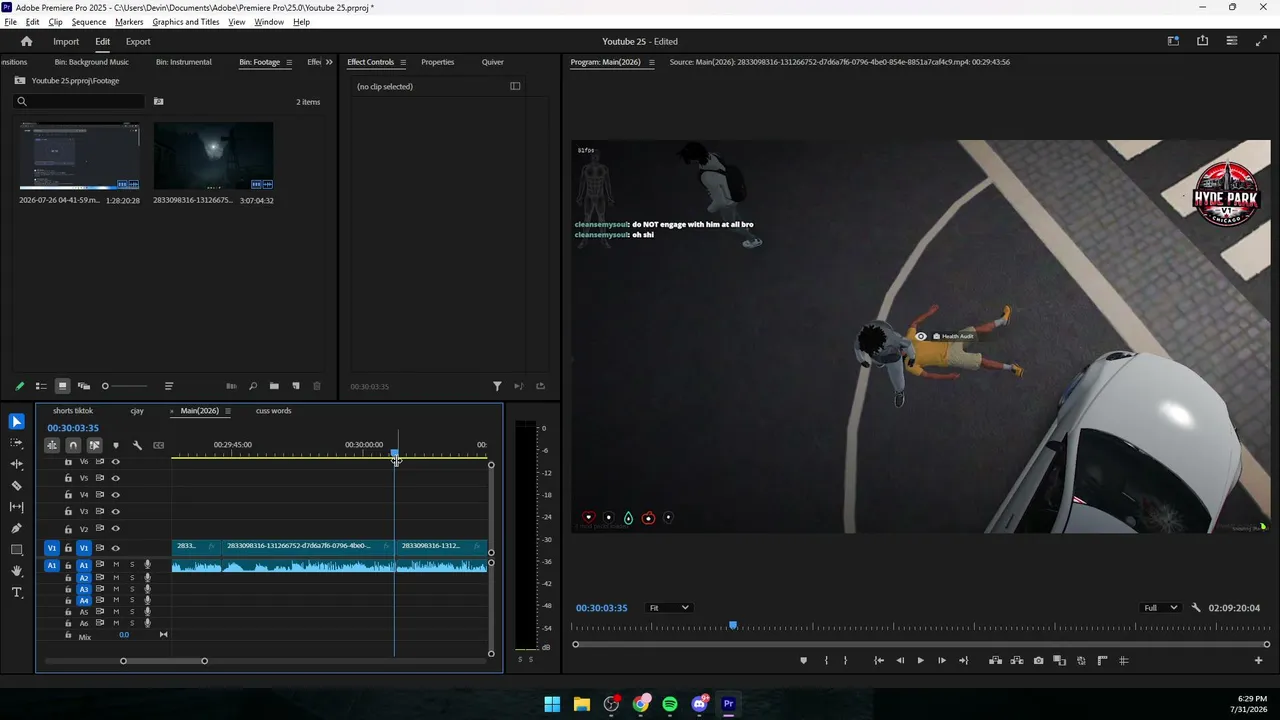Click the Automate to Sequence icon
This screenshot has height=720, width=1280.
231,386
